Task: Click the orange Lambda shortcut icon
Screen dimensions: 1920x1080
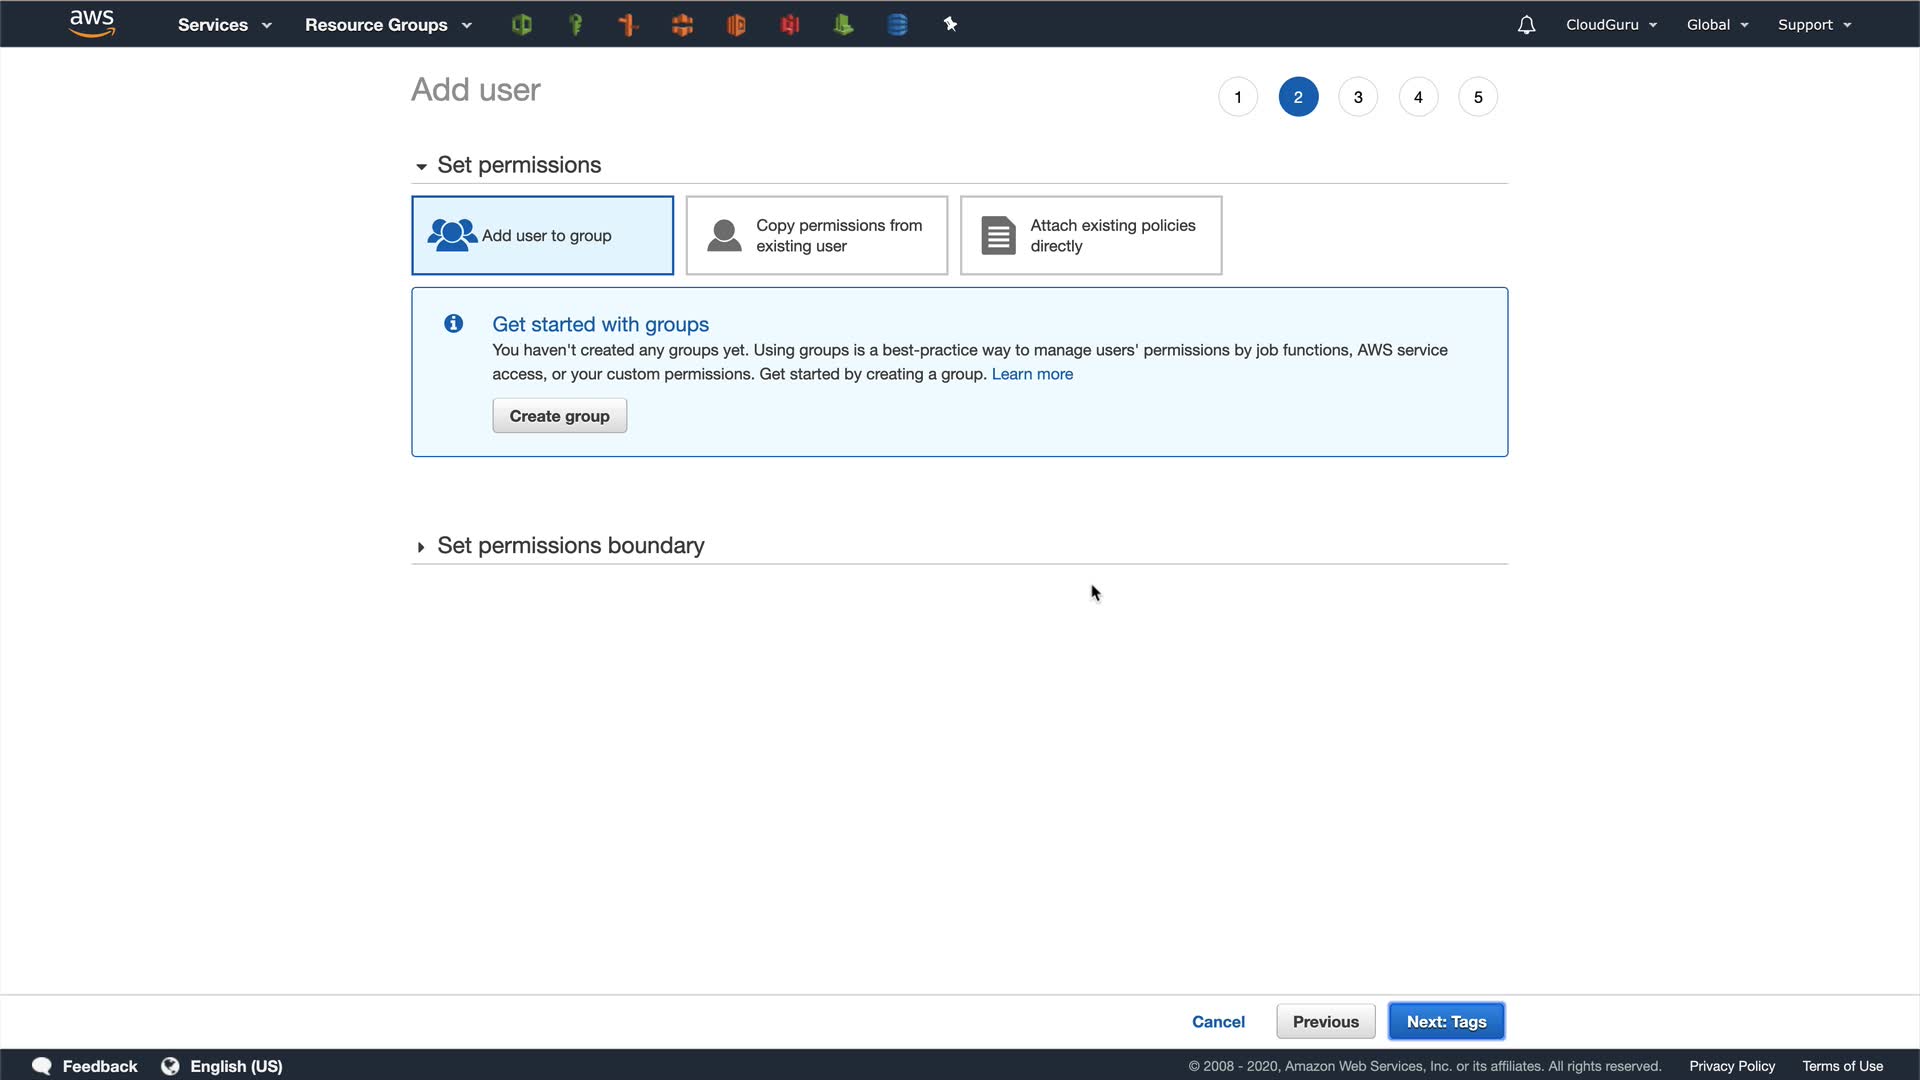Action: point(629,25)
